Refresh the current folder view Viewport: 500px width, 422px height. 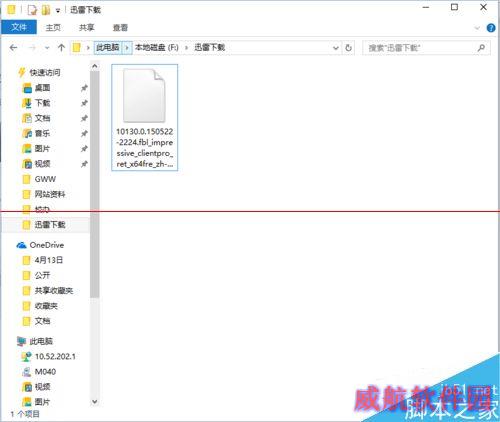349,48
